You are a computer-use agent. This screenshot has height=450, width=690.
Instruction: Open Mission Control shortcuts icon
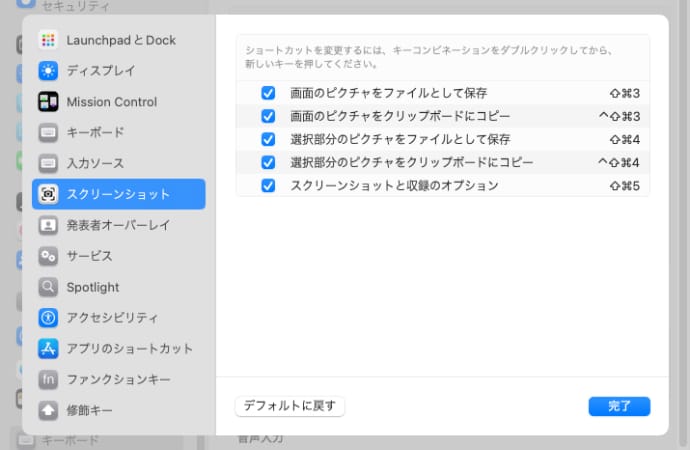tap(49, 102)
